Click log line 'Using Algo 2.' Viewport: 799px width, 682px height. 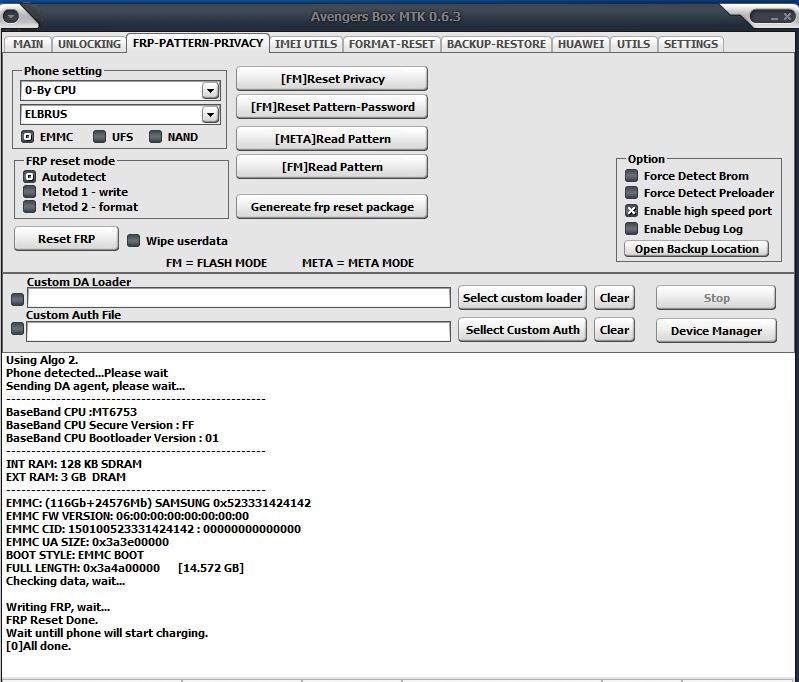42,360
